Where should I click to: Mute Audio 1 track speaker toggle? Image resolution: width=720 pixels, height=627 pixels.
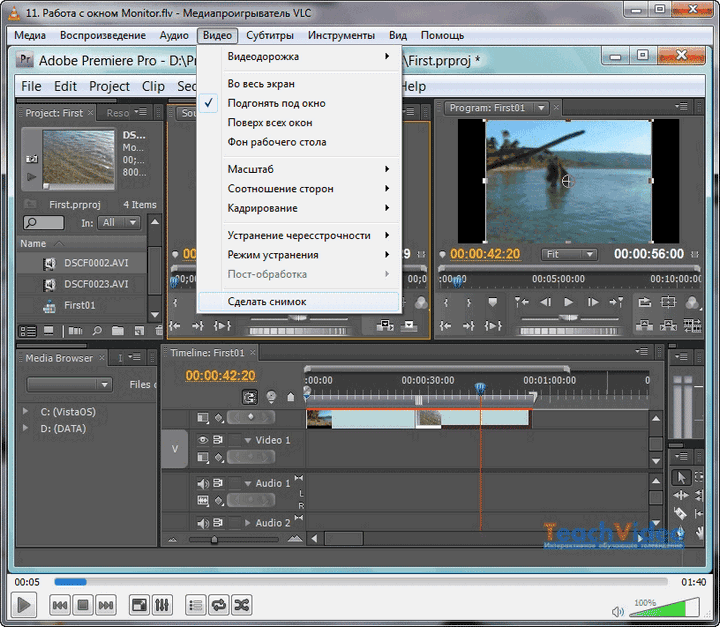[202, 483]
